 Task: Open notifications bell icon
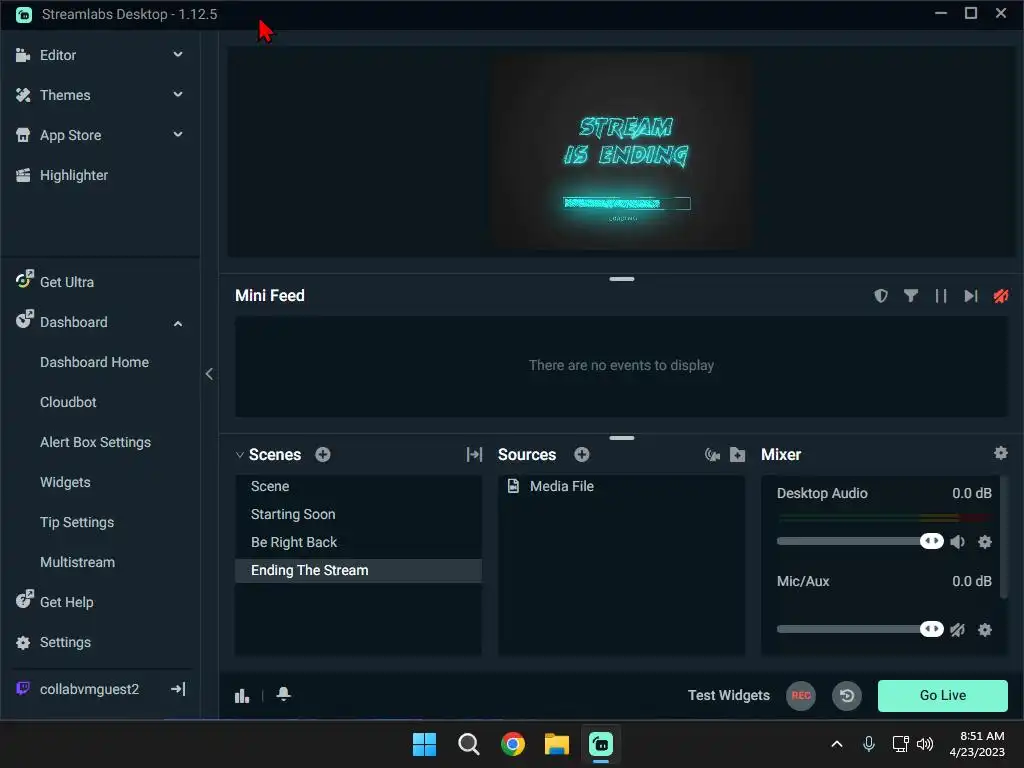(x=283, y=694)
